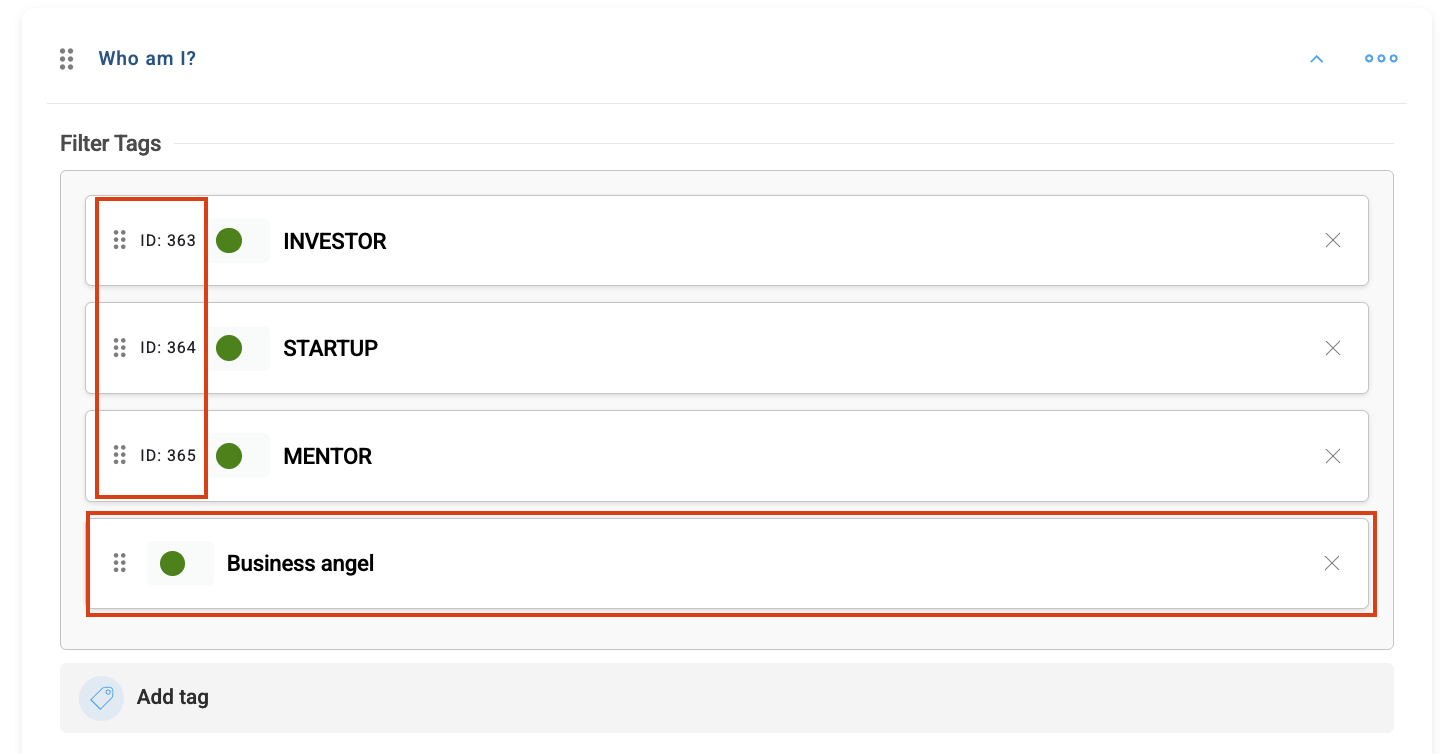
Task: Click the INVESTOR tag name
Action: [335, 241]
